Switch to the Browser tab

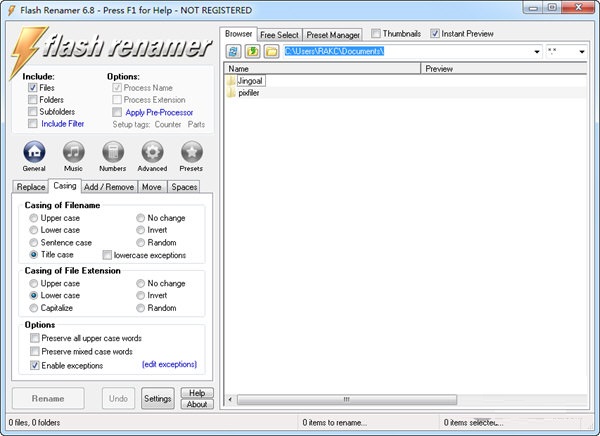(238, 34)
